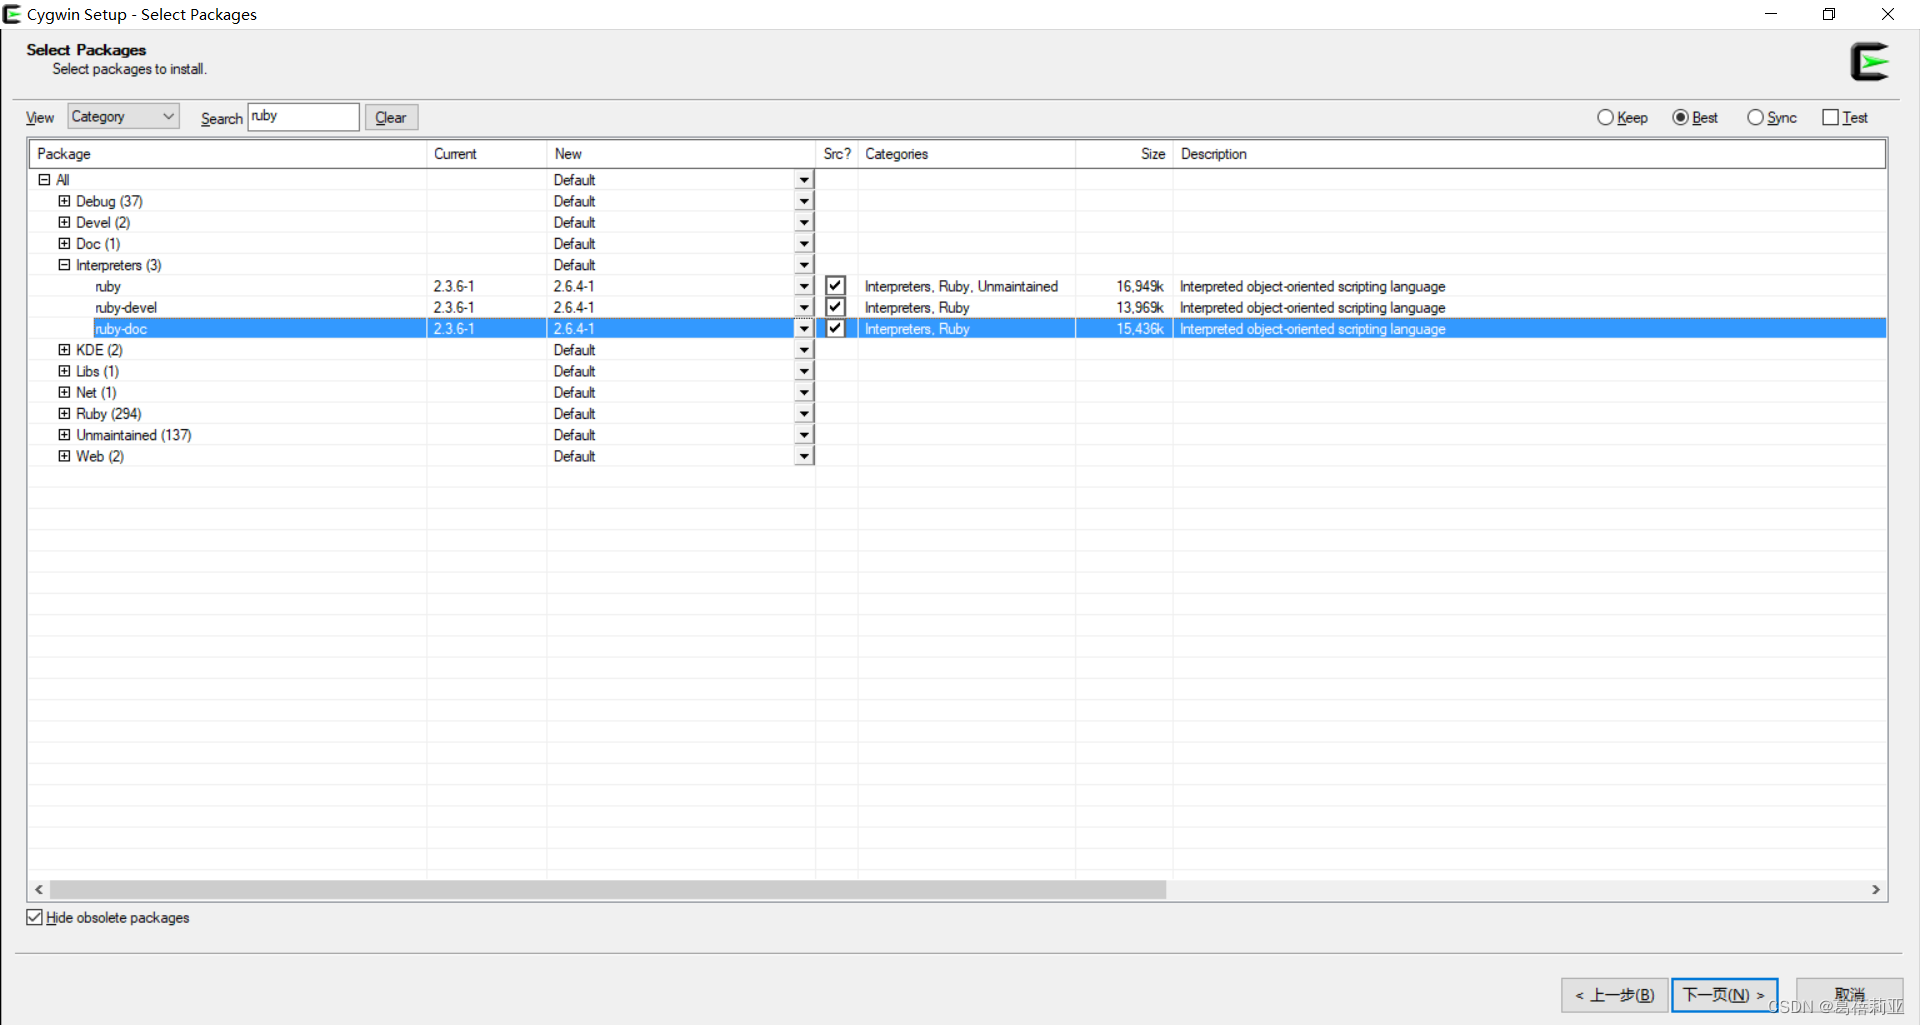Viewport: 1920px width, 1025px height.
Task: Open the View Category combo box
Action: coord(123,116)
